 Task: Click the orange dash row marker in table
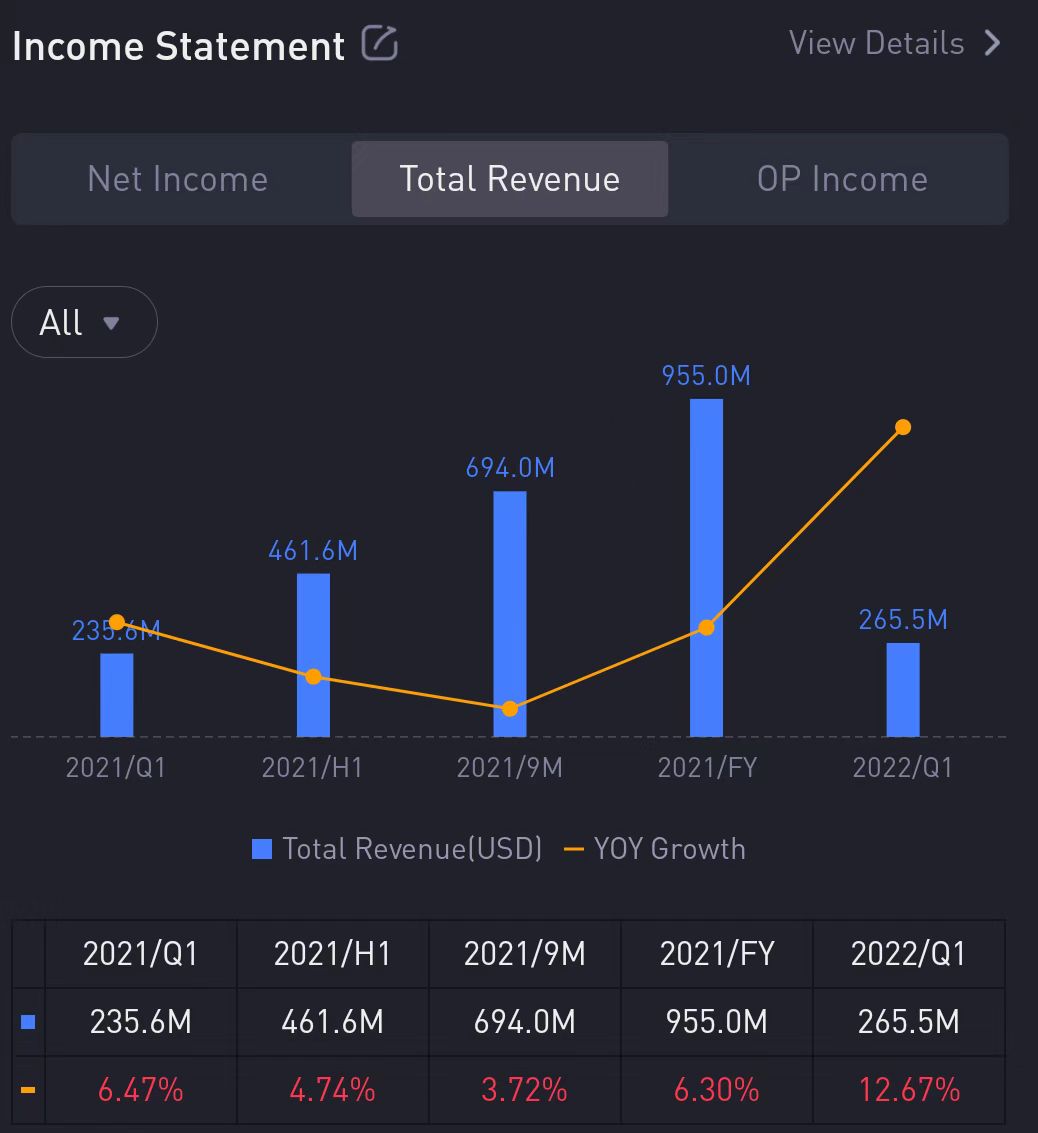(x=28, y=1089)
